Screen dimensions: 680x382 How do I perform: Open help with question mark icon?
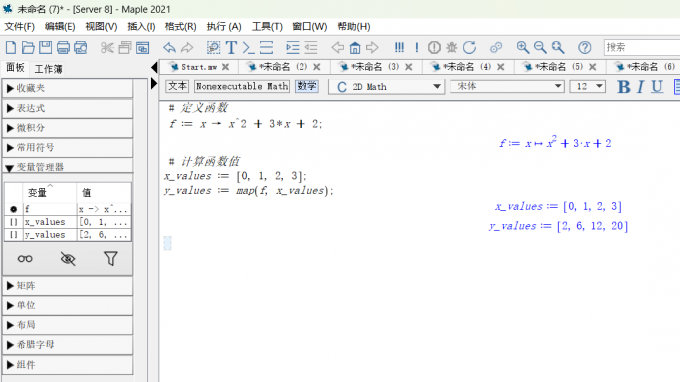[x=585, y=47]
